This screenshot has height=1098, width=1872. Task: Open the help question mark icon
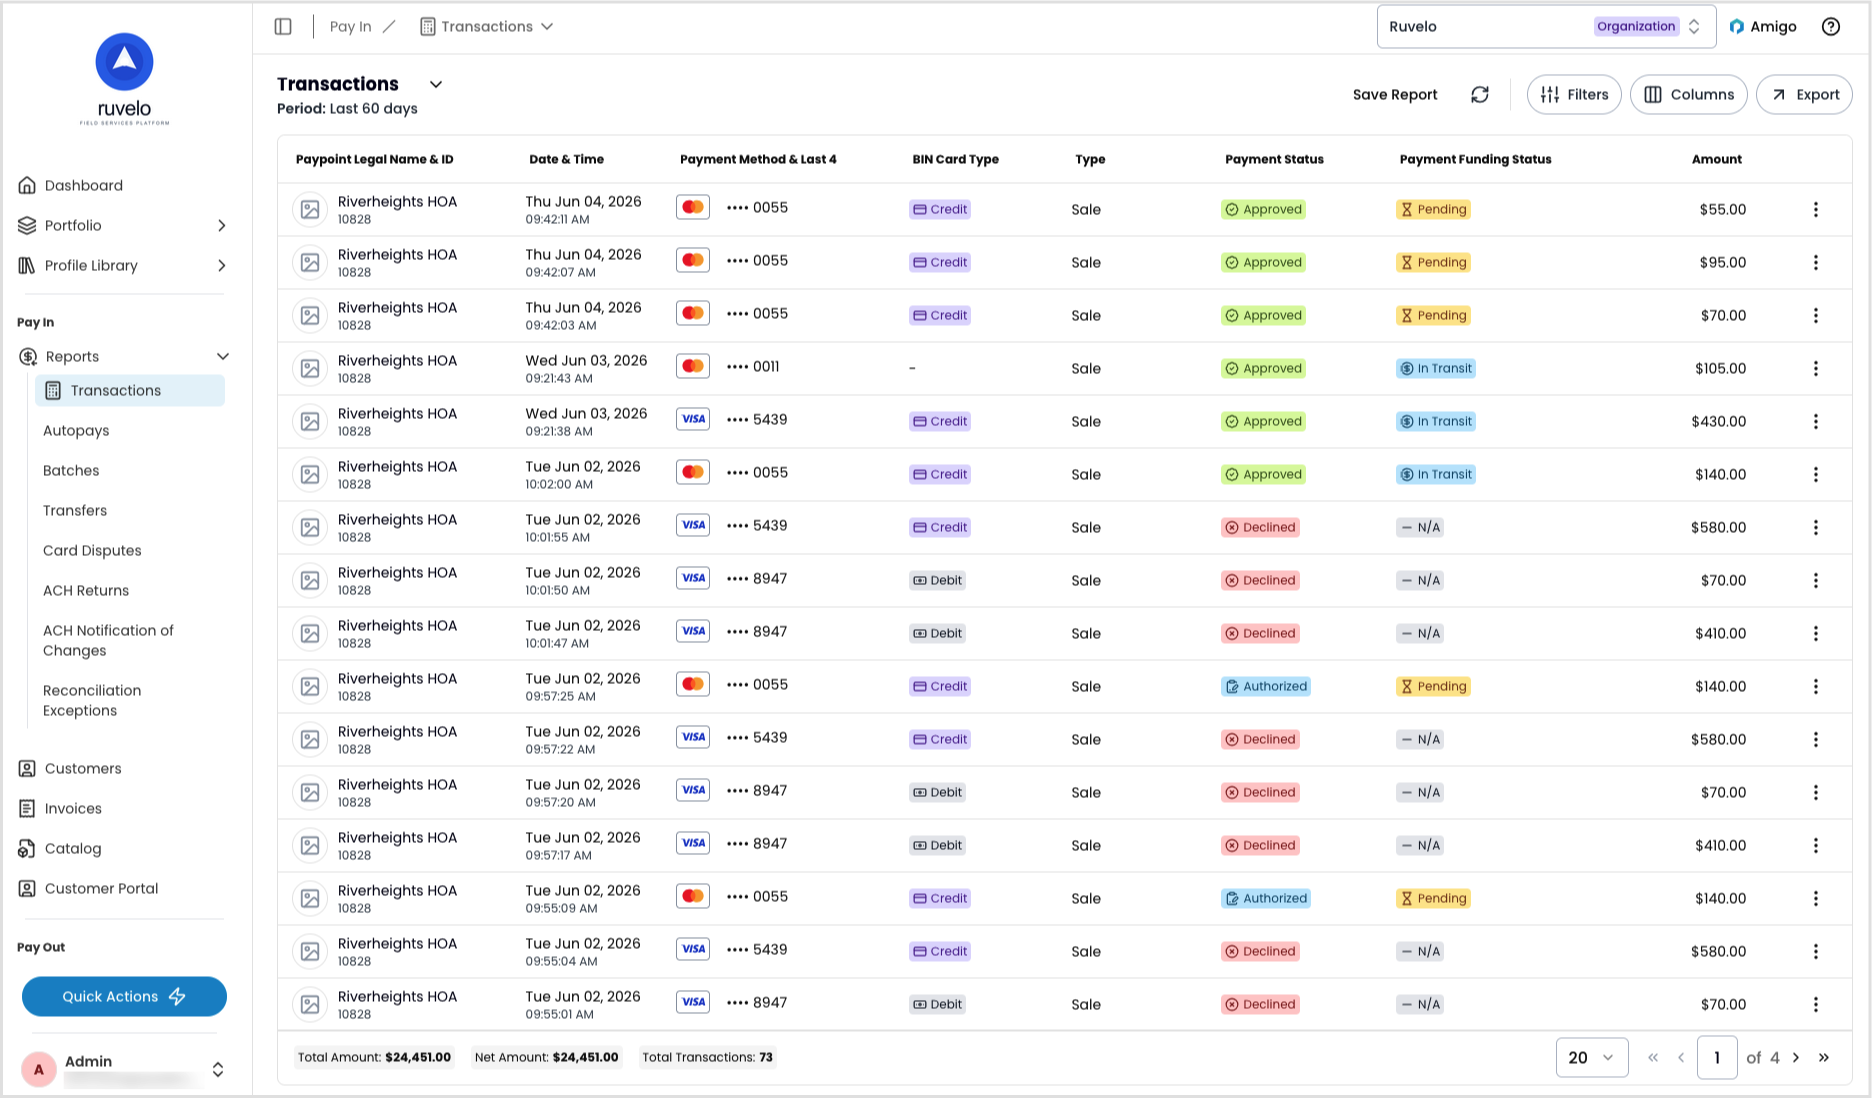click(1831, 27)
